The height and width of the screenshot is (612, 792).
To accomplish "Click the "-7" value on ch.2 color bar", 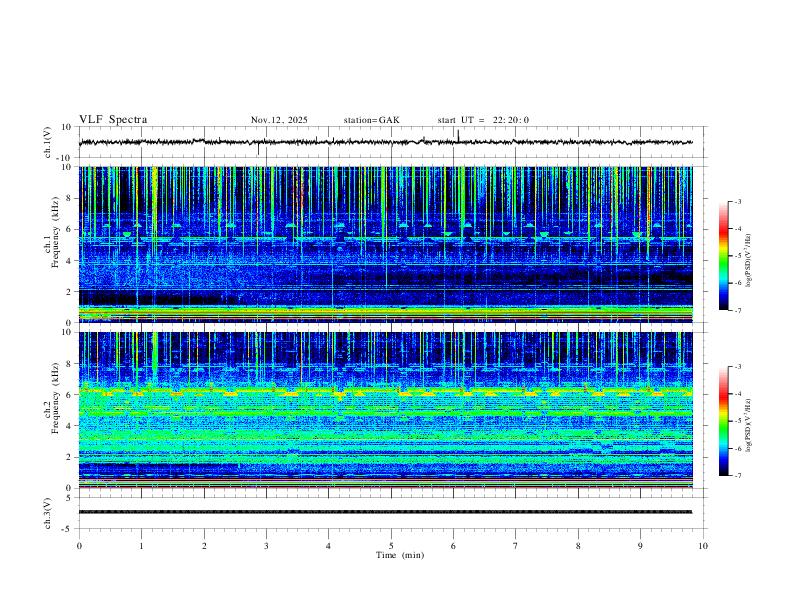I will 737,476.
